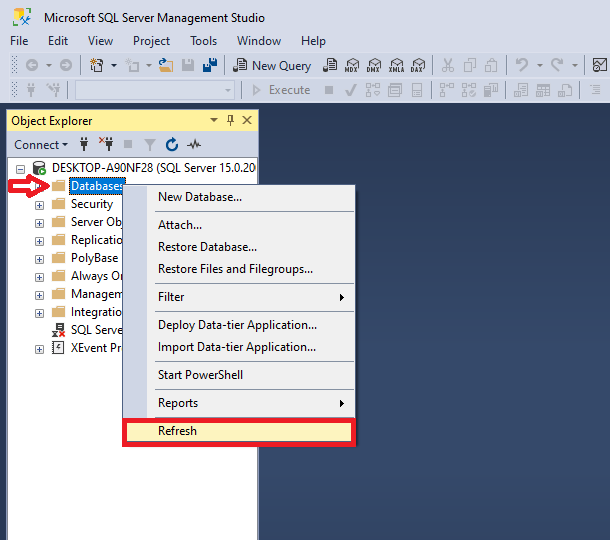Choose Deploy Data-tier Application...
This screenshot has height=540, width=610.
pyautogui.click(x=239, y=325)
